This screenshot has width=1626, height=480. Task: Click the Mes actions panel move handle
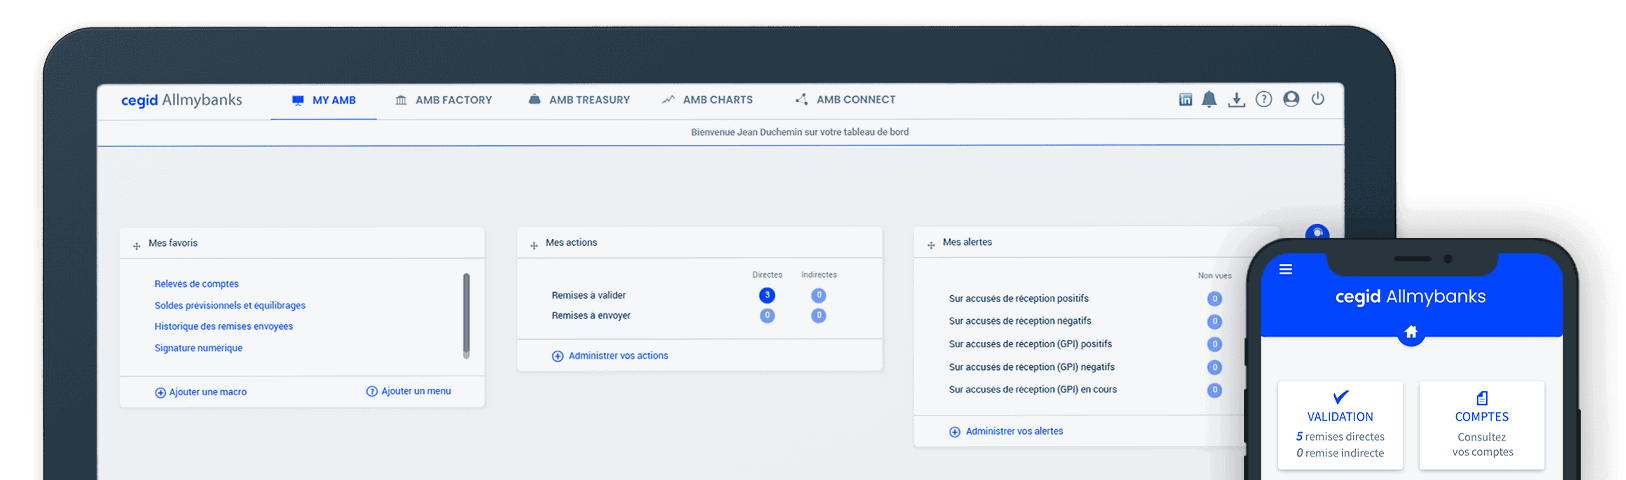coord(534,245)
